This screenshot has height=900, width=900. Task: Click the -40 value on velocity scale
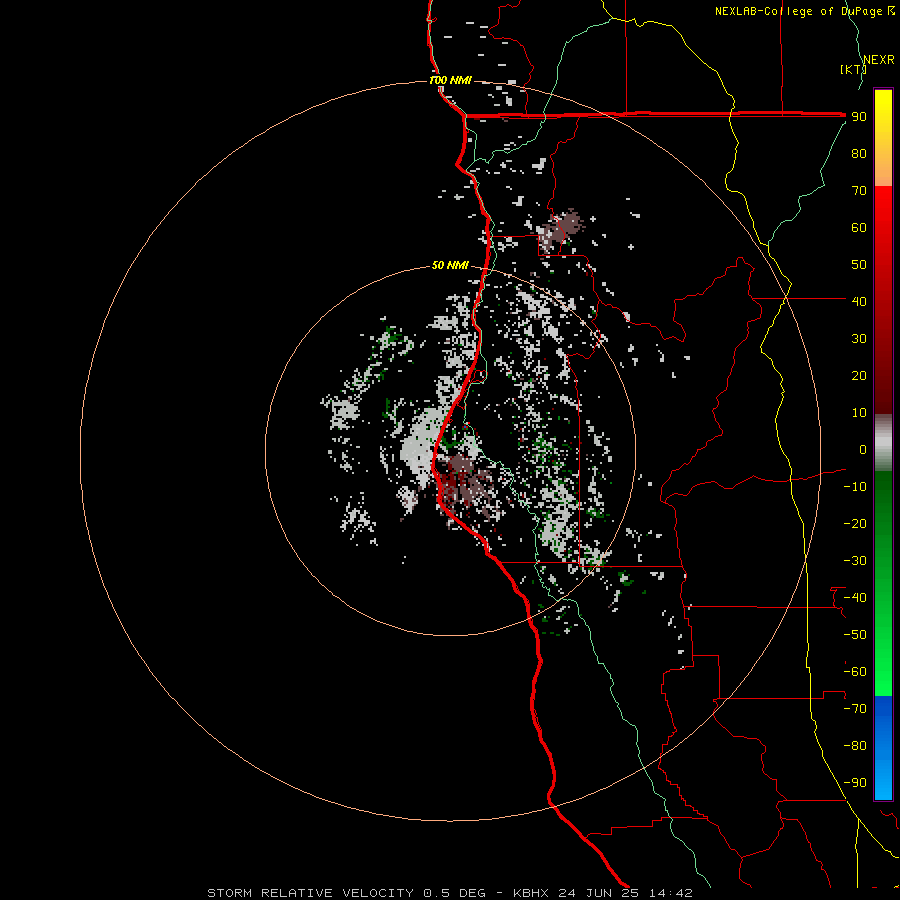[855, 598]
